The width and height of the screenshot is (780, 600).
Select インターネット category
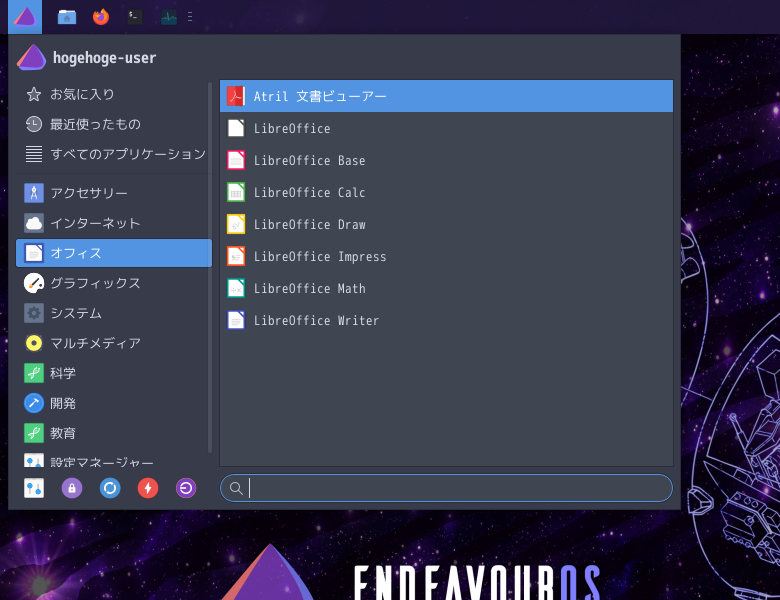pos(114,223)
